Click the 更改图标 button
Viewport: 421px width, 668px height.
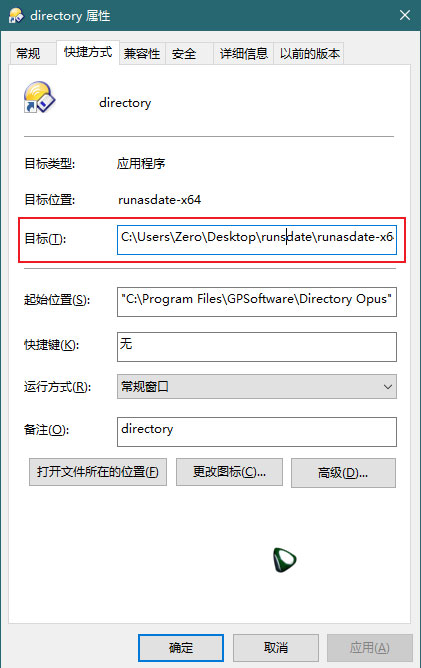click(229, 472)
